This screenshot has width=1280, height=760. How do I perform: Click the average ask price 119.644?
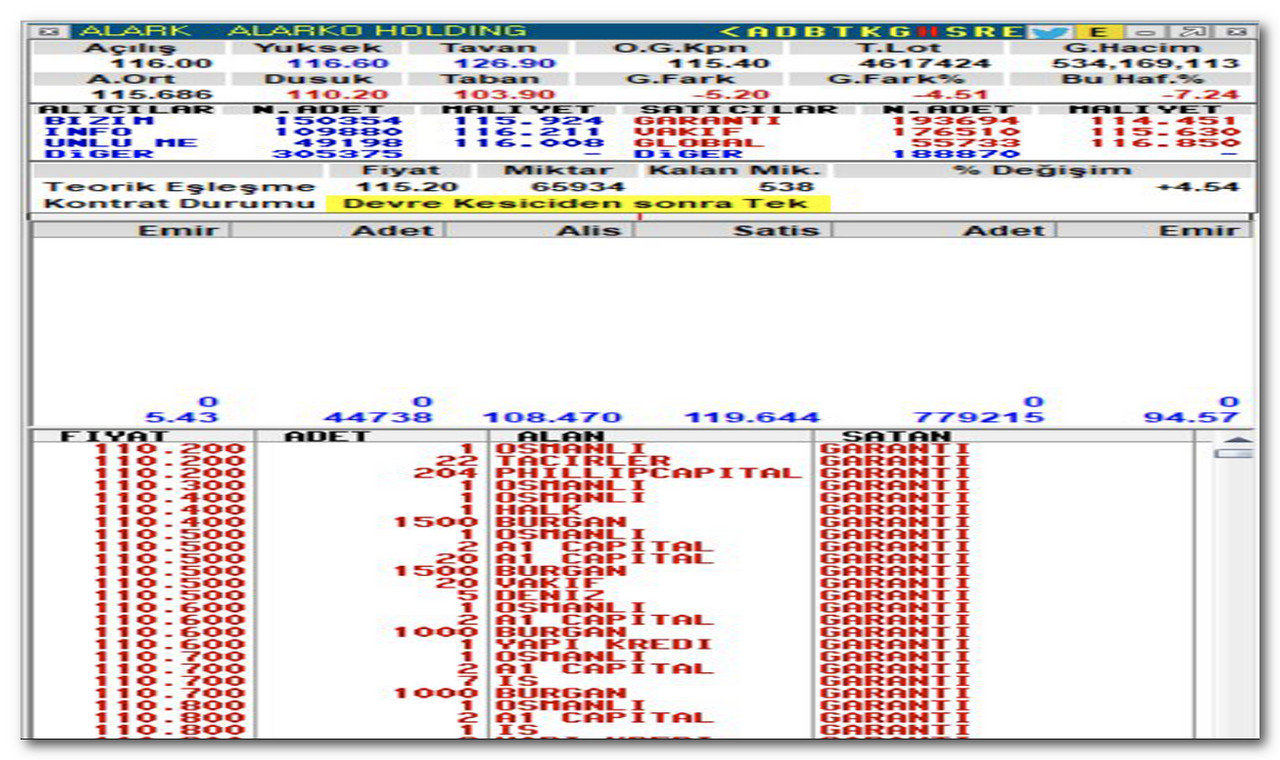pyautogui.click(x=751, y=418)
